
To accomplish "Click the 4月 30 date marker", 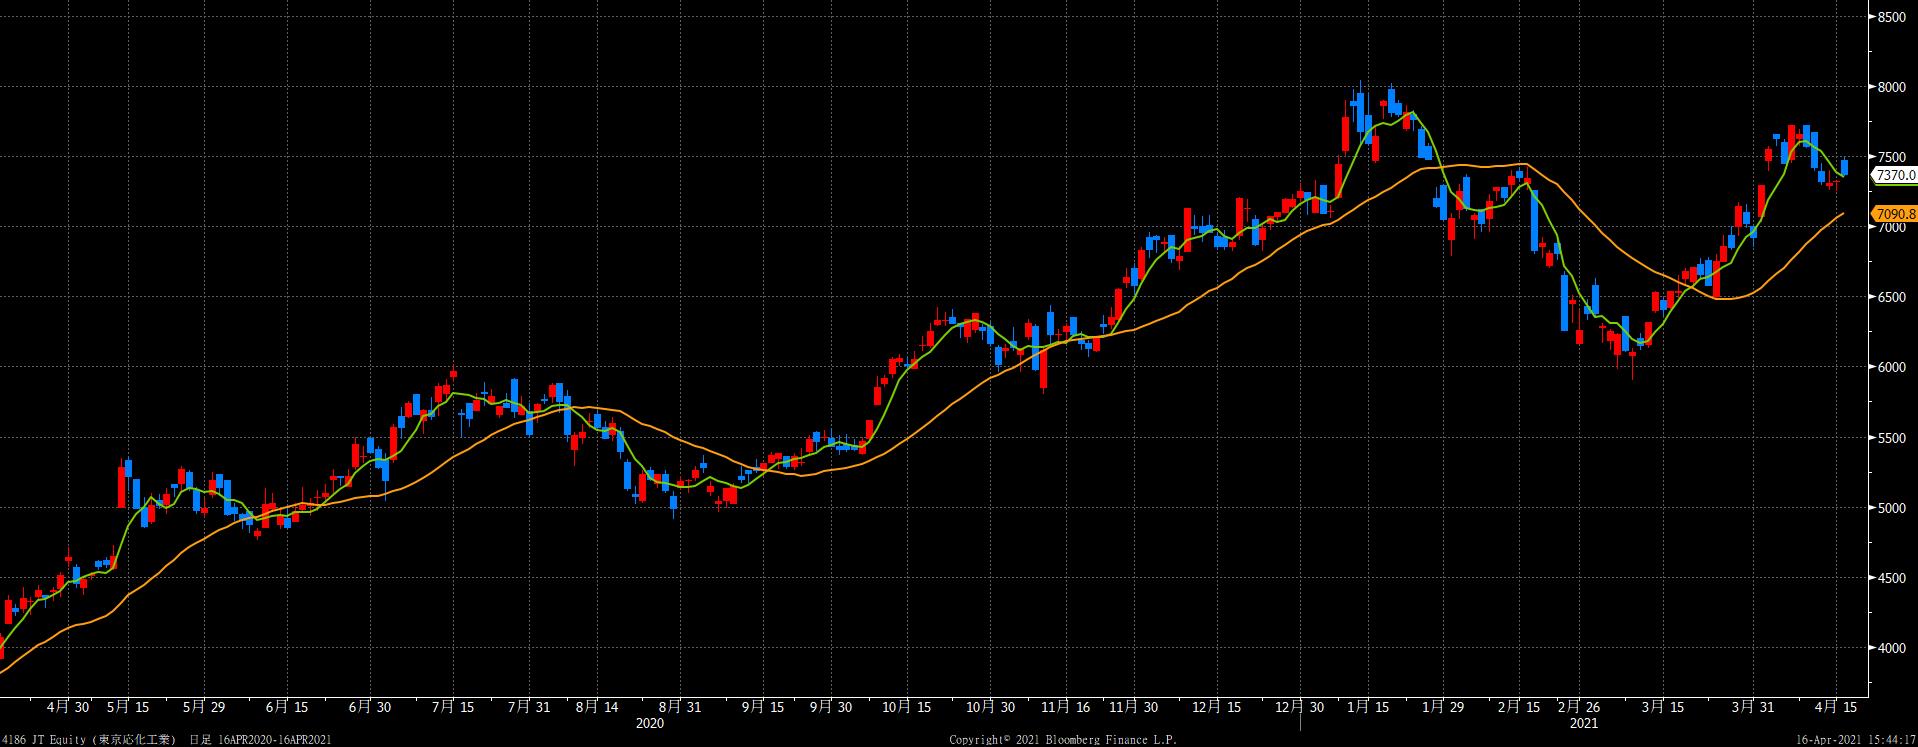I will [68, 707].
